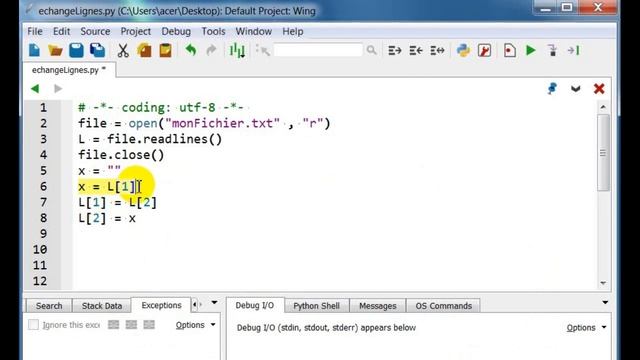Open the Debug menu
The image size is (640, 360).
[176, 31]
